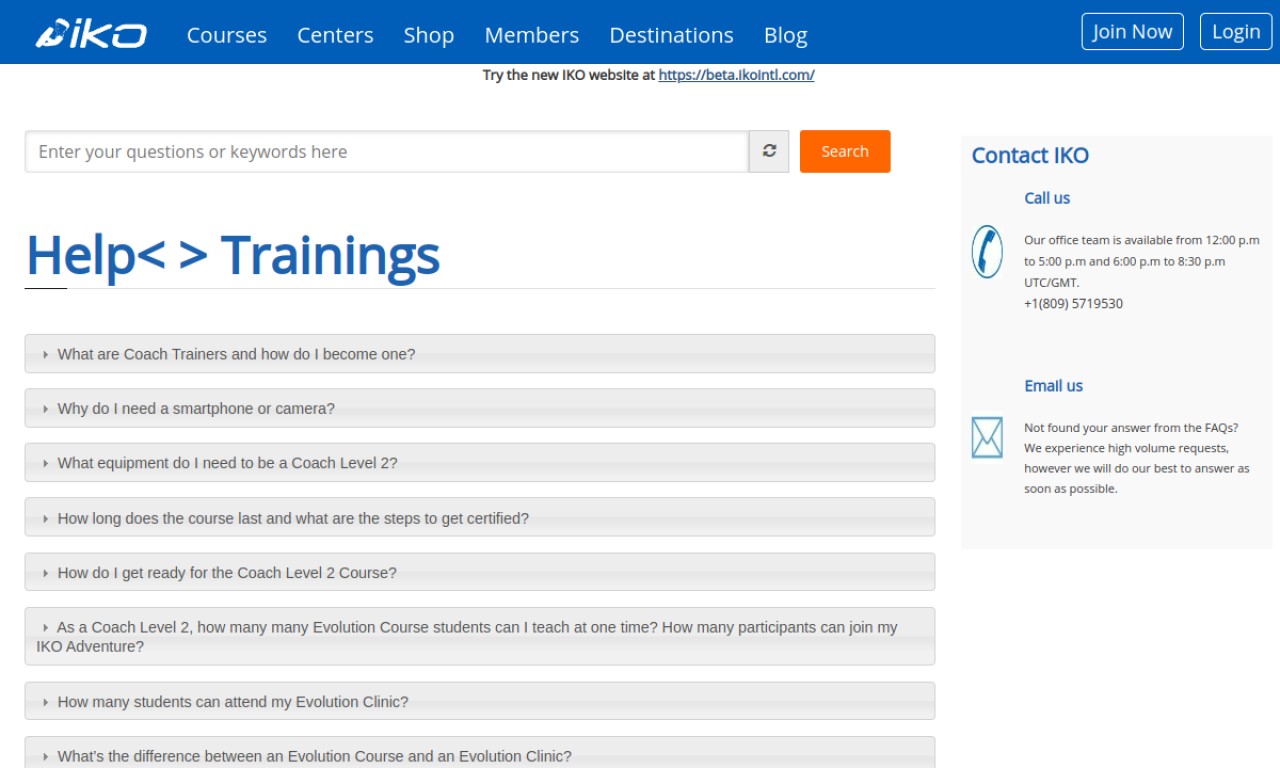Viewport: 1280px width, 768px height.
Task: Expand 'How long does the course last' question
Action: pos(480,518)
